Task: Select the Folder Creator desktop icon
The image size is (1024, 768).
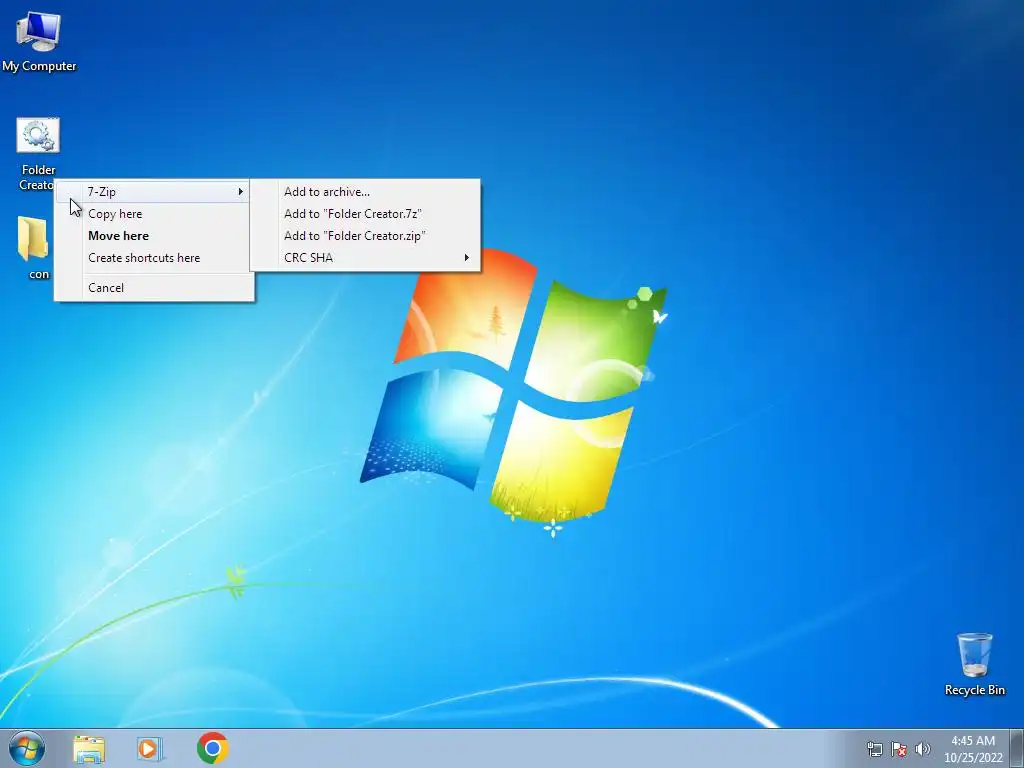Action: point(37,154)
